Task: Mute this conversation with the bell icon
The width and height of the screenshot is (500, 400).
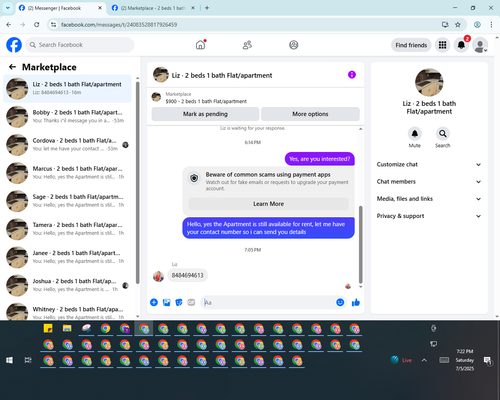Action: tap(415, 134)
